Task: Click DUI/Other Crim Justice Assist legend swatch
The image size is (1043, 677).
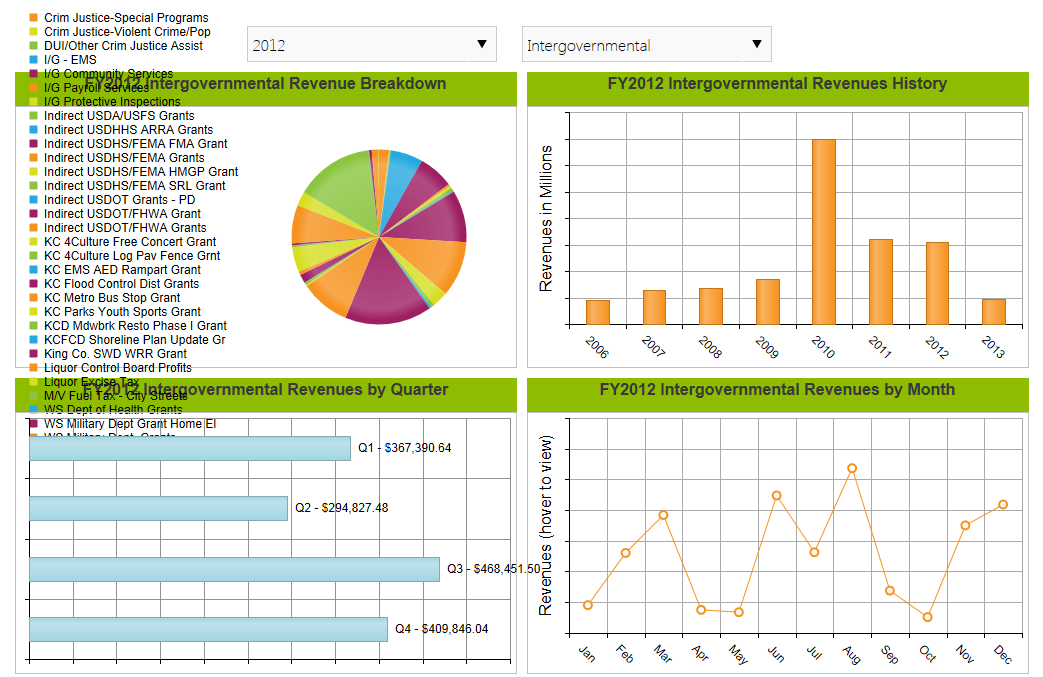Action: (34, 46)
